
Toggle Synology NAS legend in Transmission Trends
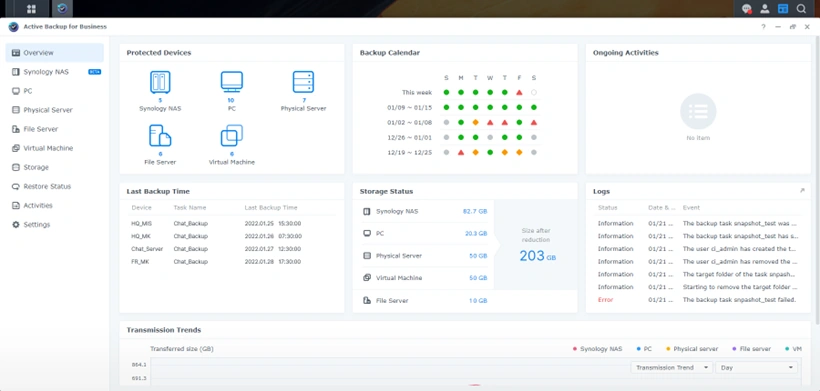(598, 349)
